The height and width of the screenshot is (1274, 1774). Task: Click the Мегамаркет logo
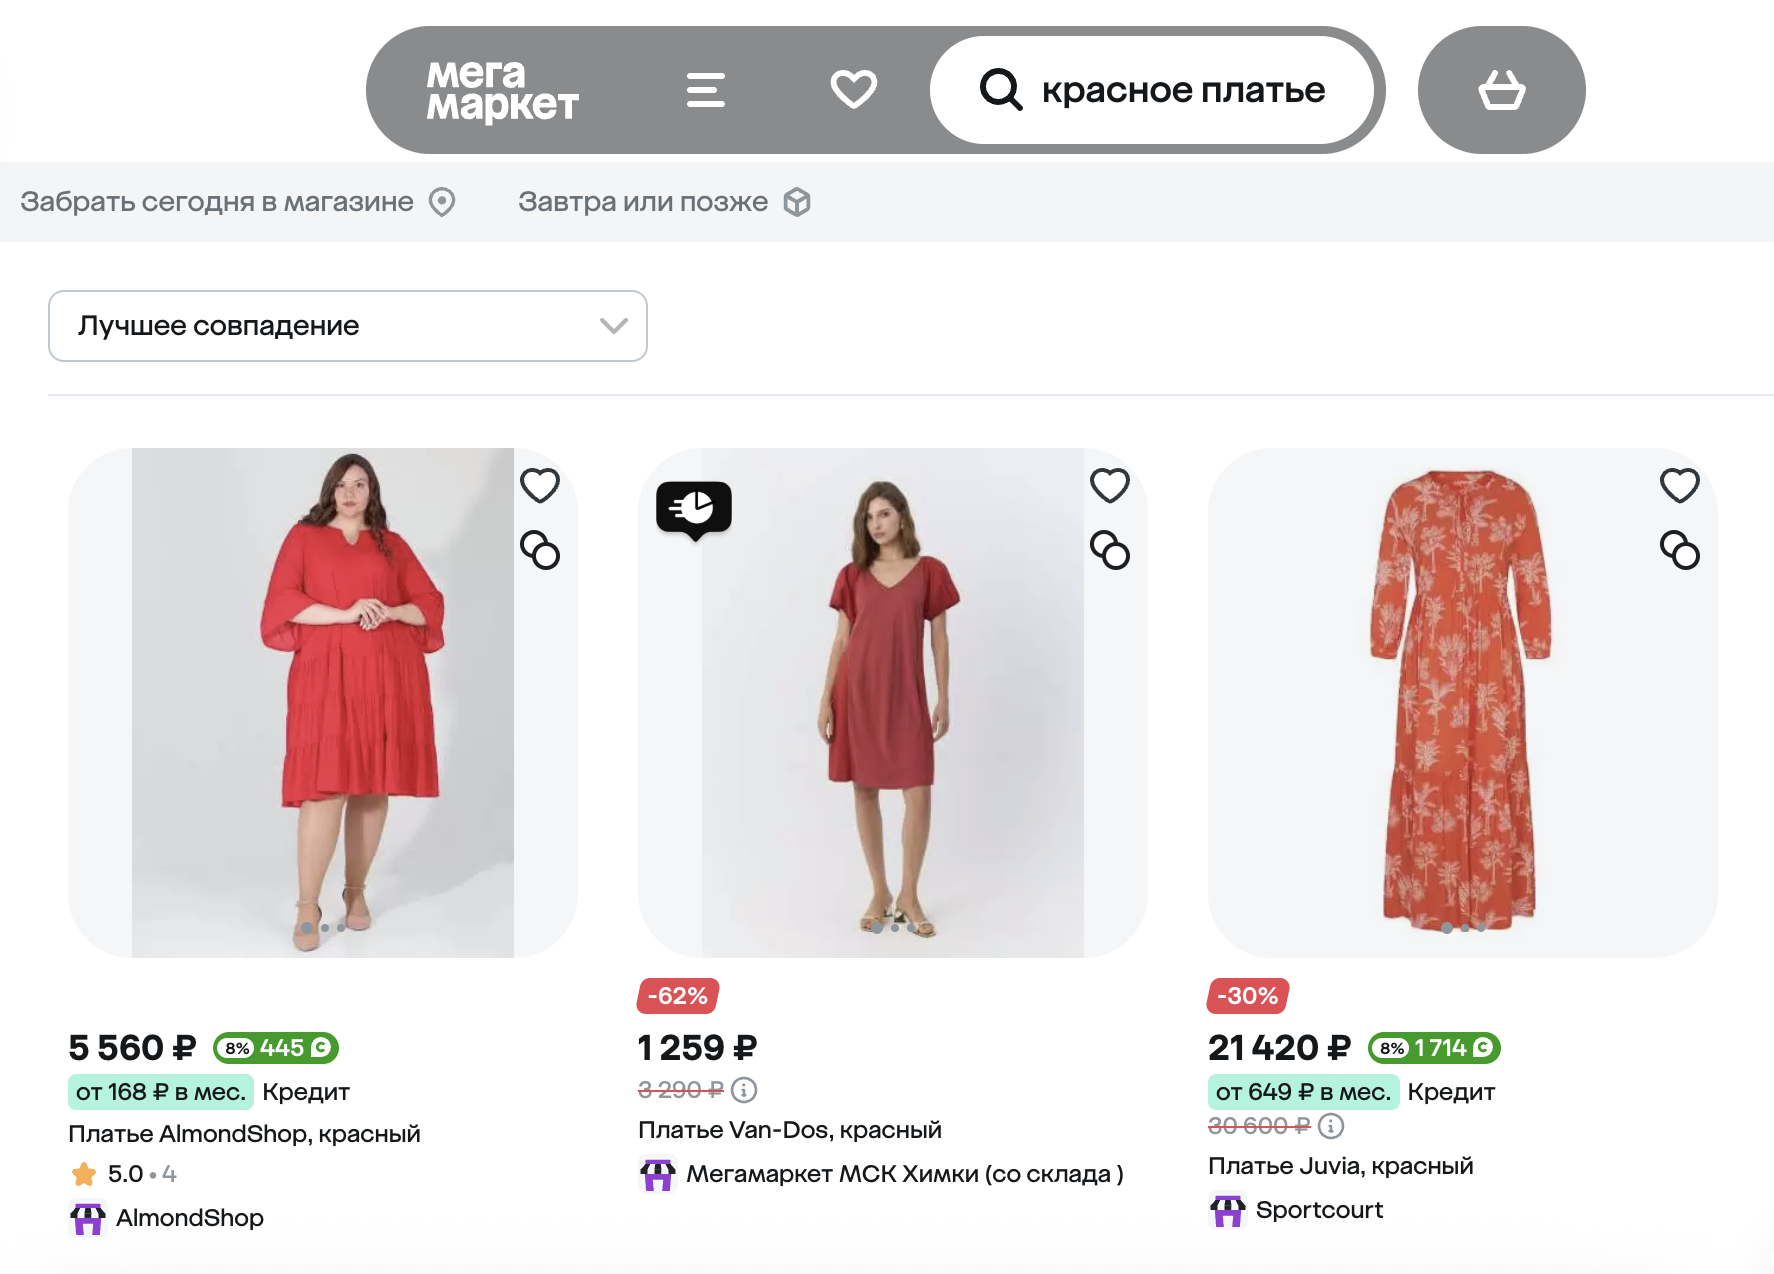point(502,90)
